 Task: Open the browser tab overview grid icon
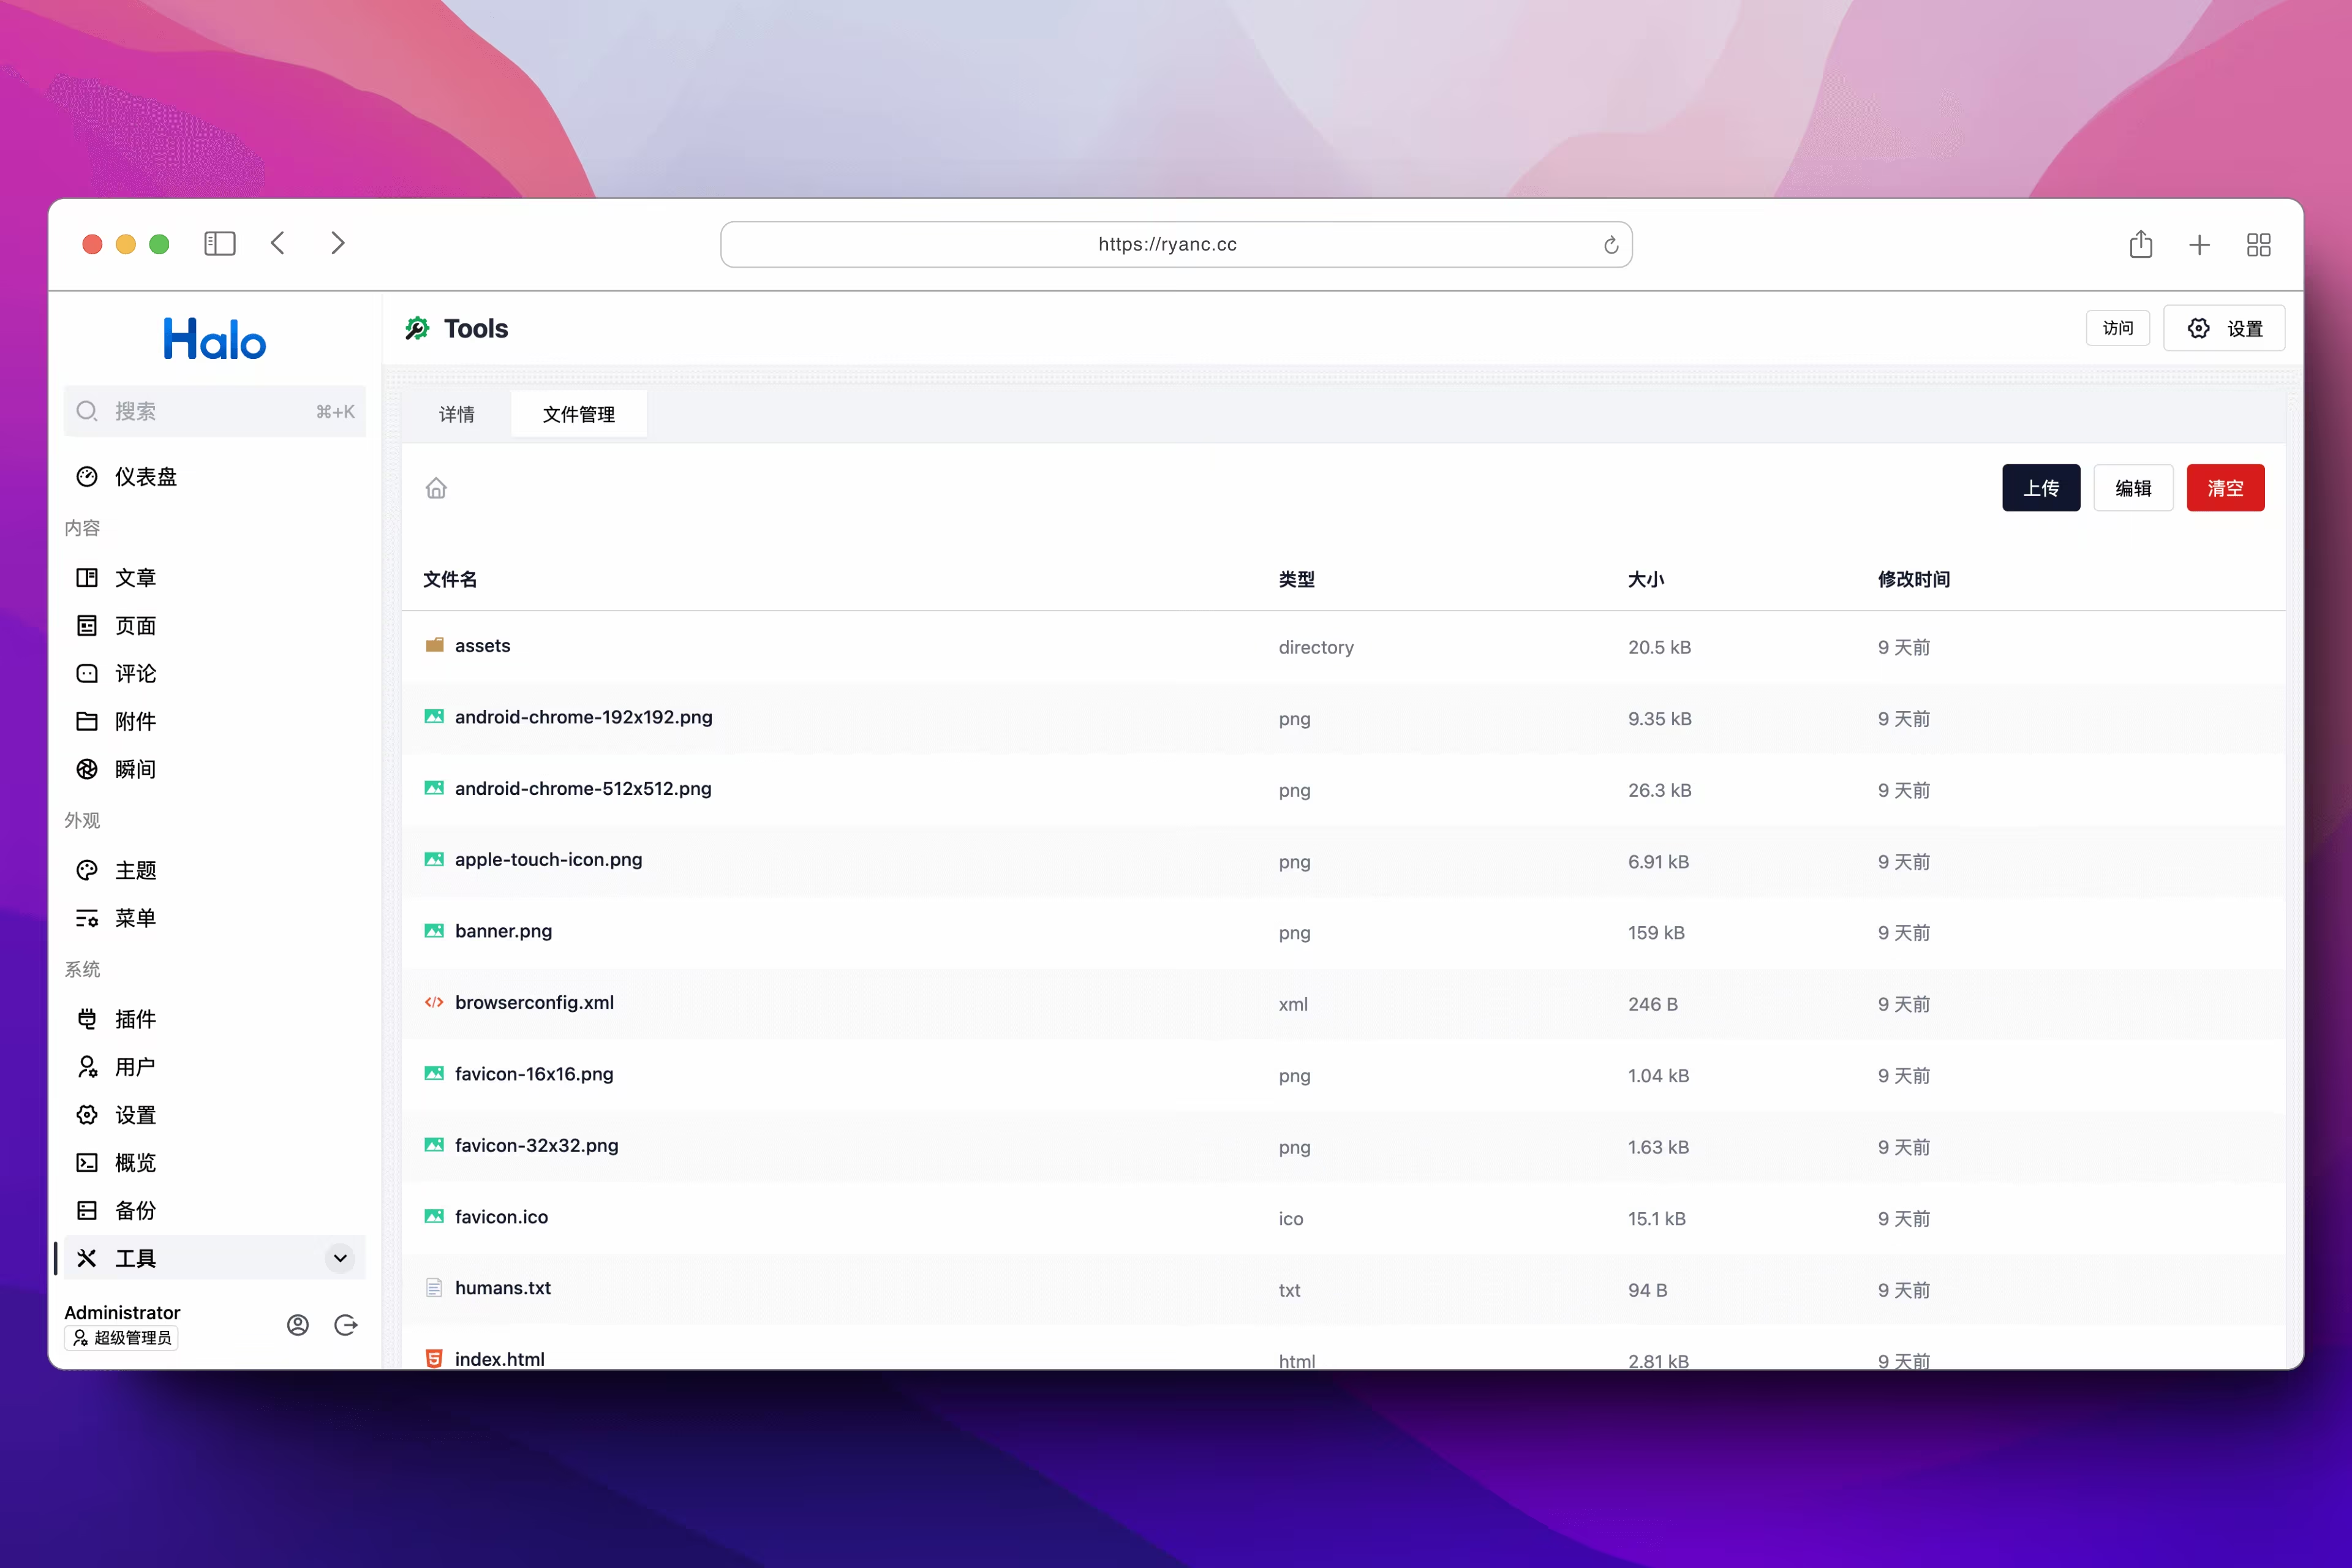[2258, 245]
